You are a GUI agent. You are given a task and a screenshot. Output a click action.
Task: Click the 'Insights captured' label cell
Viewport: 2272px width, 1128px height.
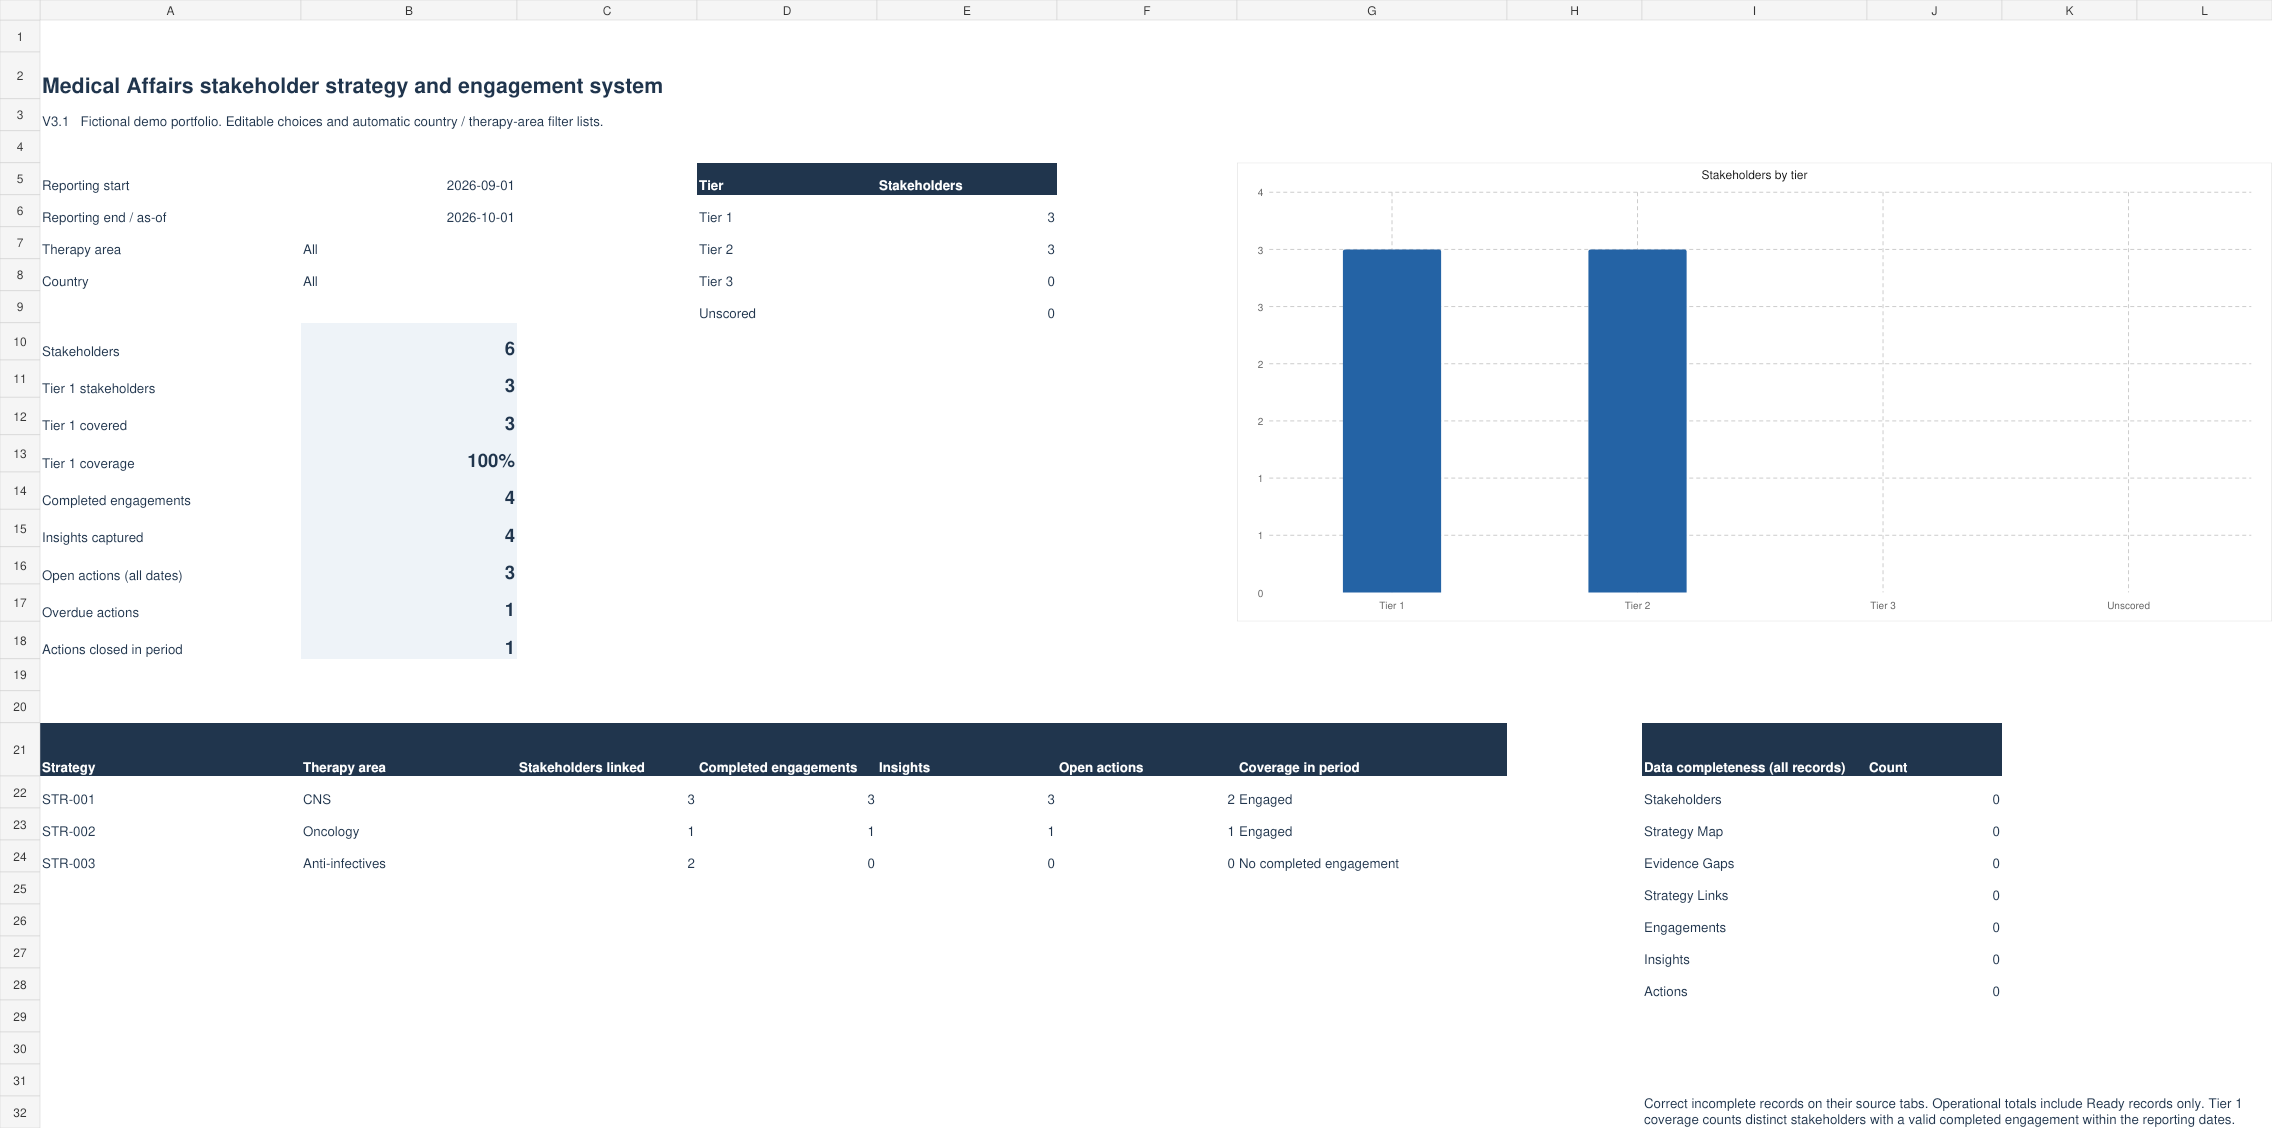pyautogui.click(x=170, y=529)
